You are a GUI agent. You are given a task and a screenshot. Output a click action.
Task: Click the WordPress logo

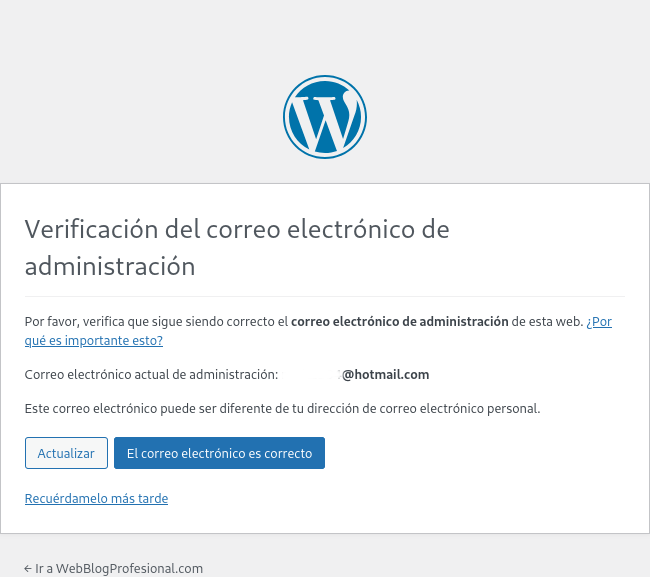coord(325,116)
